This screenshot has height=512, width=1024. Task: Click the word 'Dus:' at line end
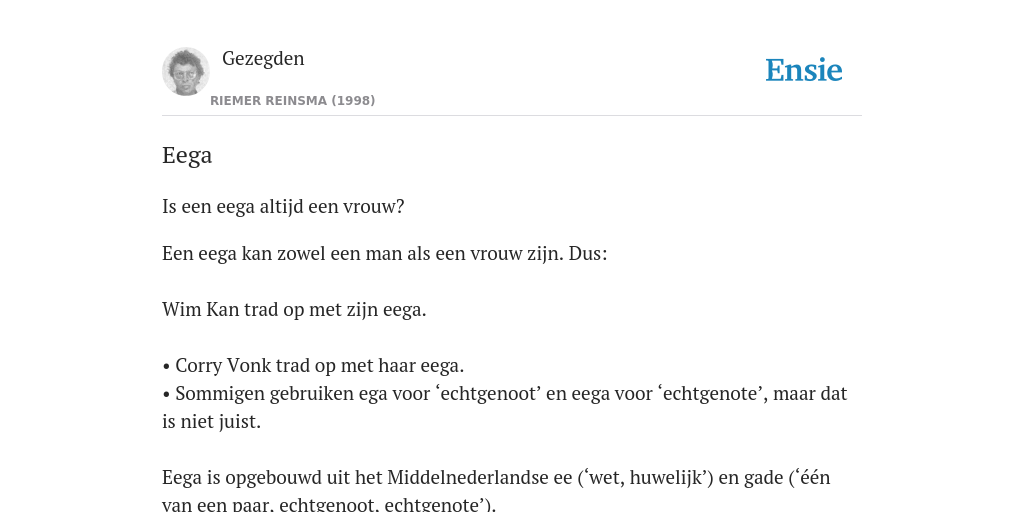pyautogui.click(x=588, y=253)
